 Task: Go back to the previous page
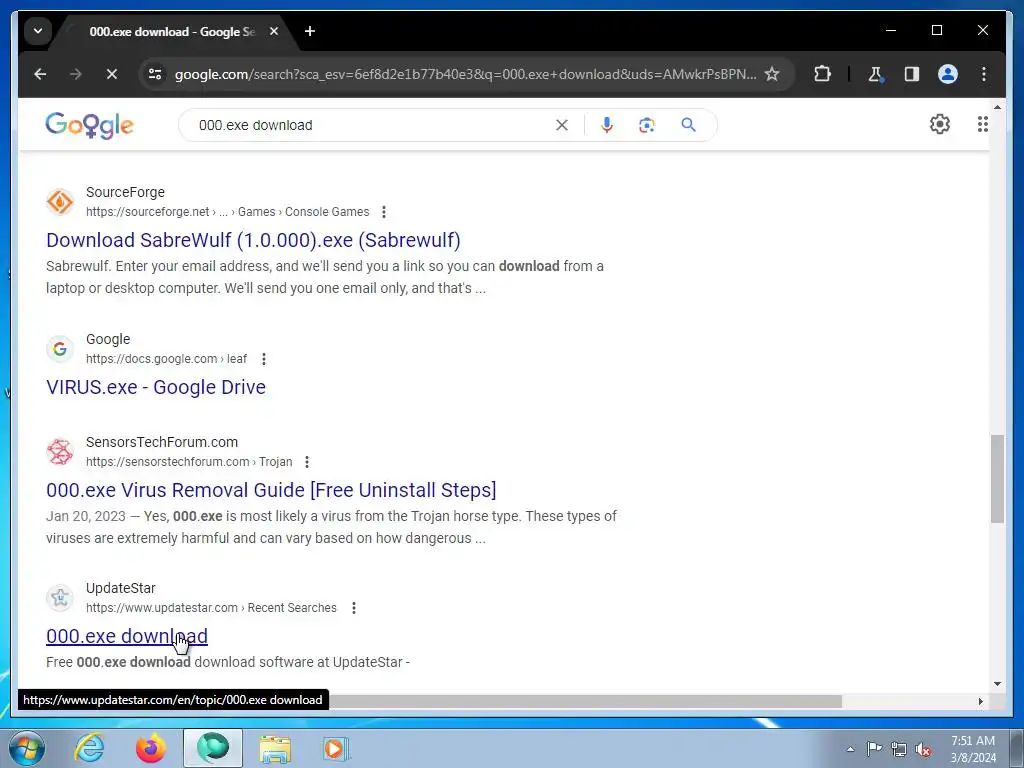pos(40,74)
